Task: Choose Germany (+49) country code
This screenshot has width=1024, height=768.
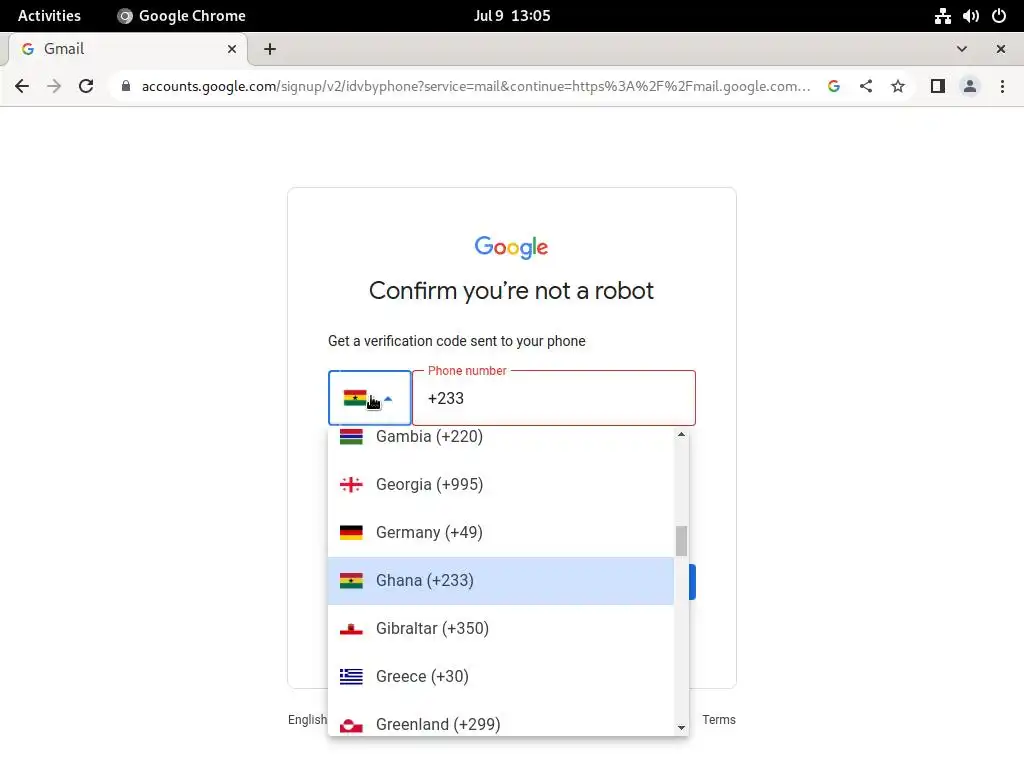Action: point(501,532)
